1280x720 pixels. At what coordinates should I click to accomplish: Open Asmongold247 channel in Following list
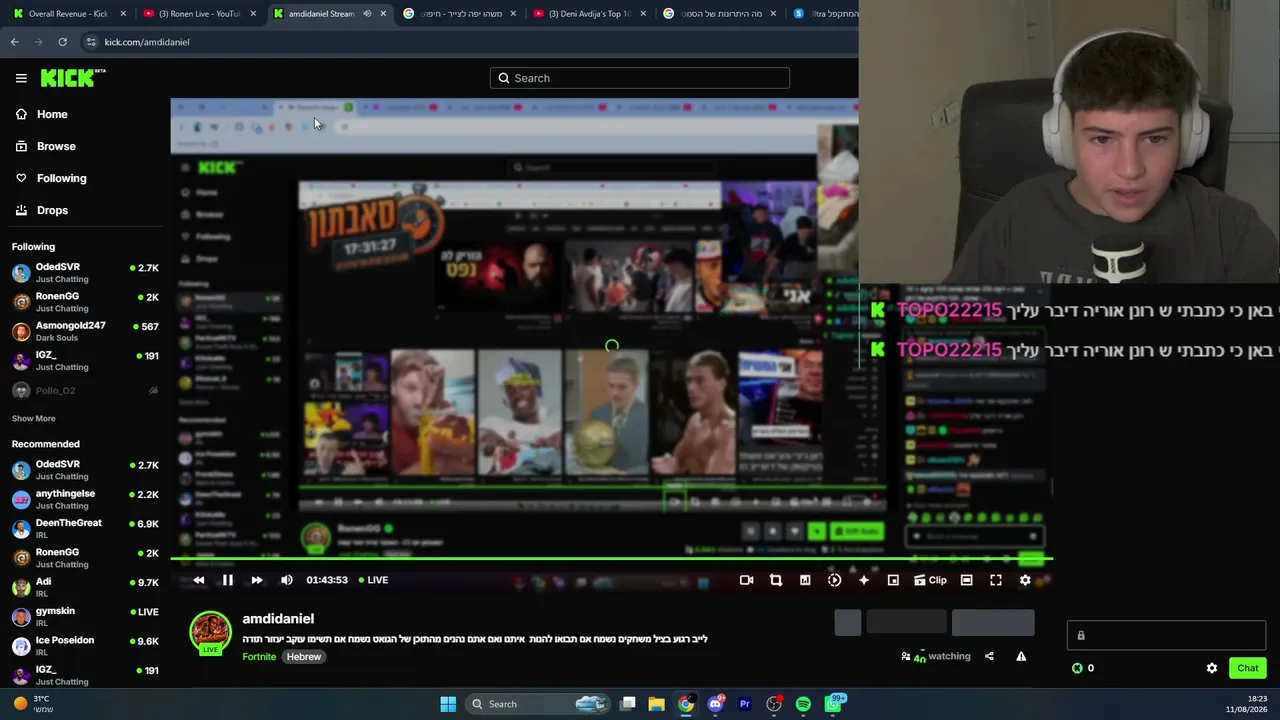click(x=85, y=331)
